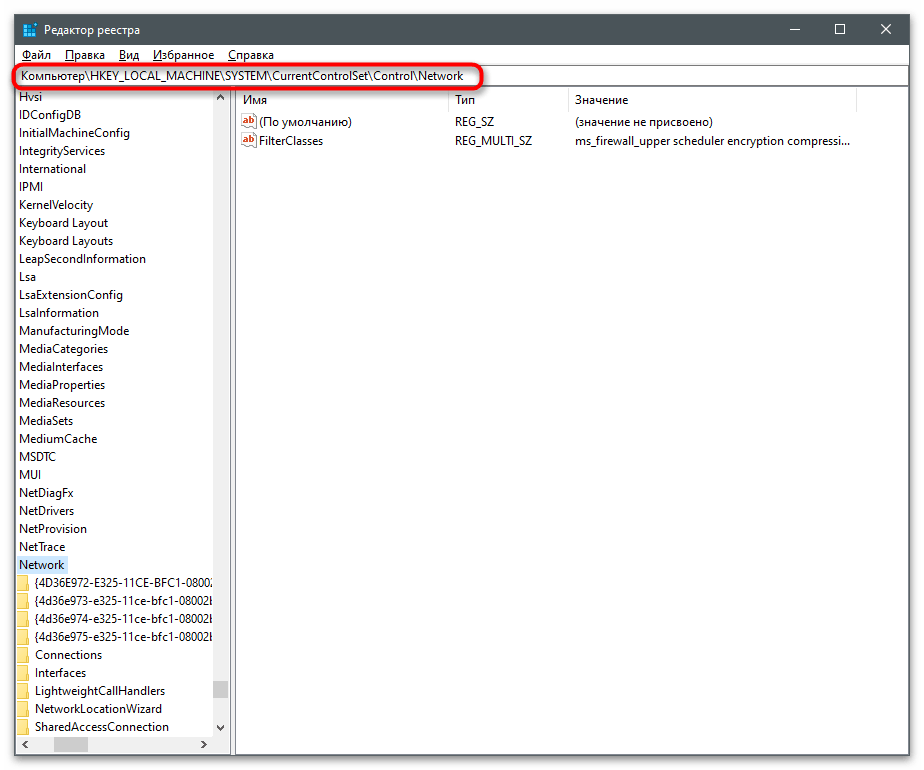924x770 pixels.
Task: Click the Interfaces folder icon
Action: (24, 673)
